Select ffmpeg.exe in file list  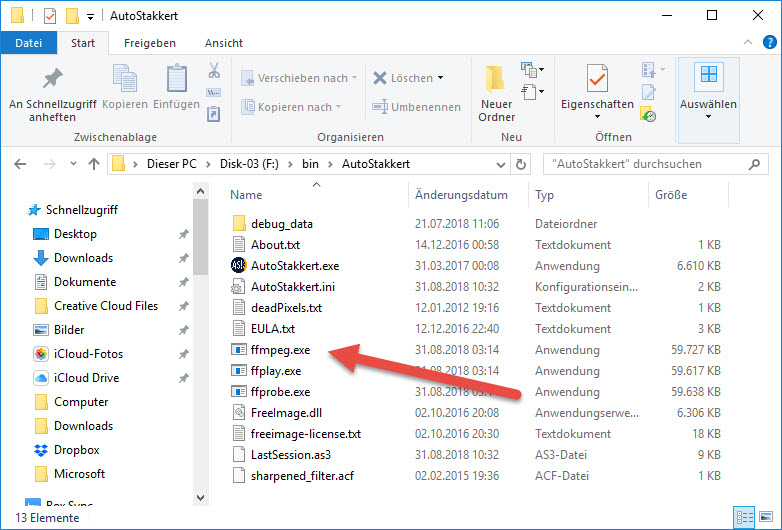(279, 350)
